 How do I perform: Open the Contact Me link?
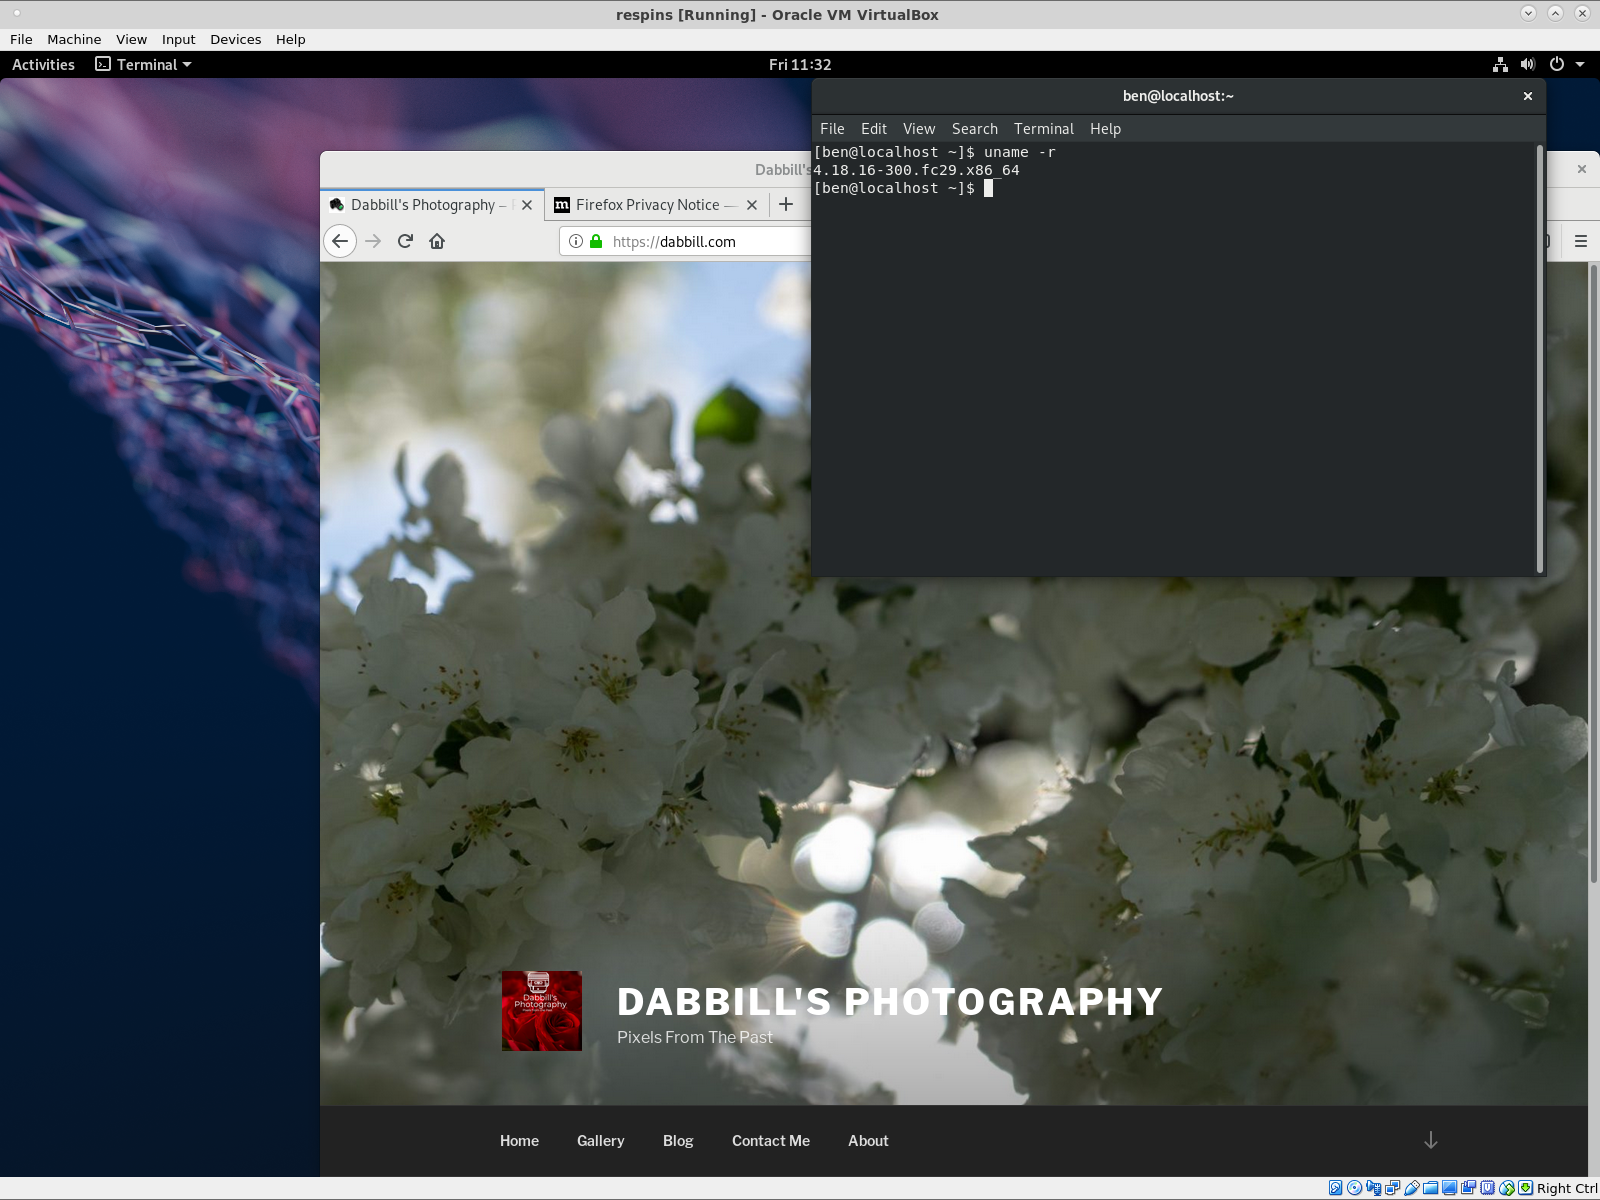click(x=771, y=1140)
